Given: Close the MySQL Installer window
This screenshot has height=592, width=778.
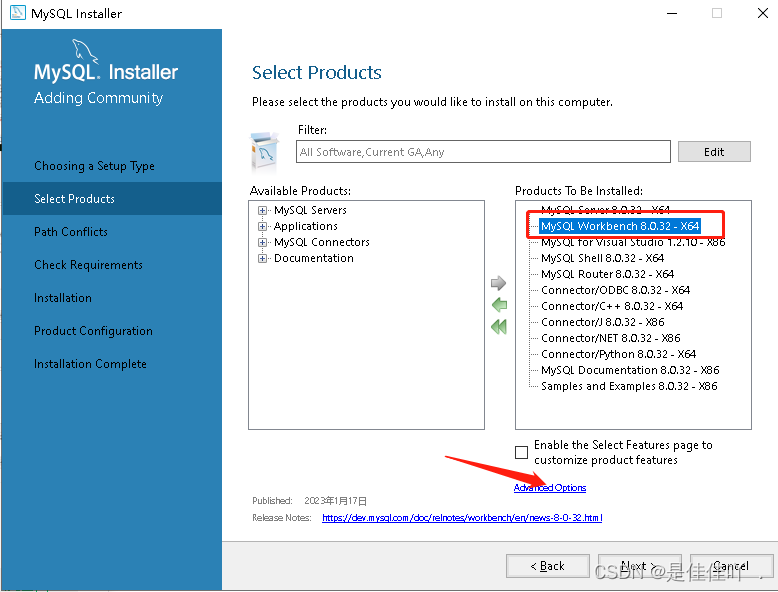Looking at the screenshot, I should [763, 13].
